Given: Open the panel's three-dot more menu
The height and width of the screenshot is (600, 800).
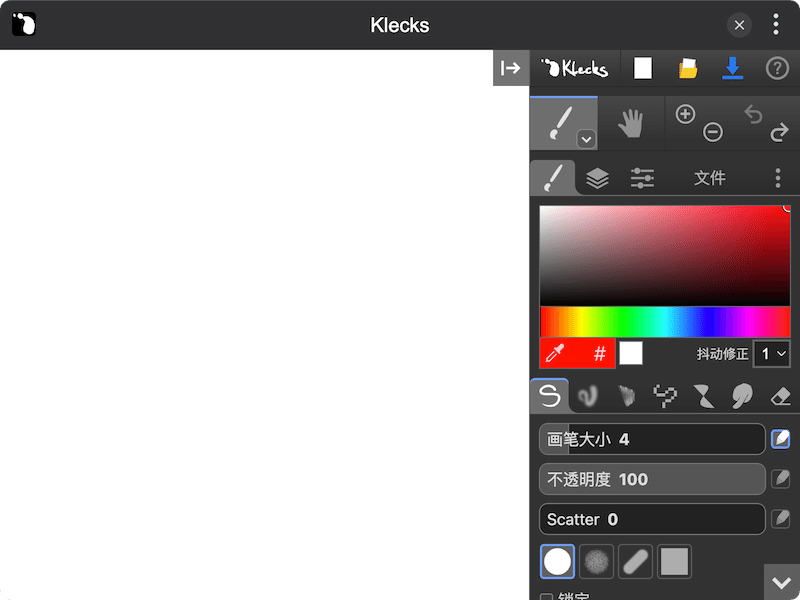Looking at the screenshot, I should coord(778,178).
